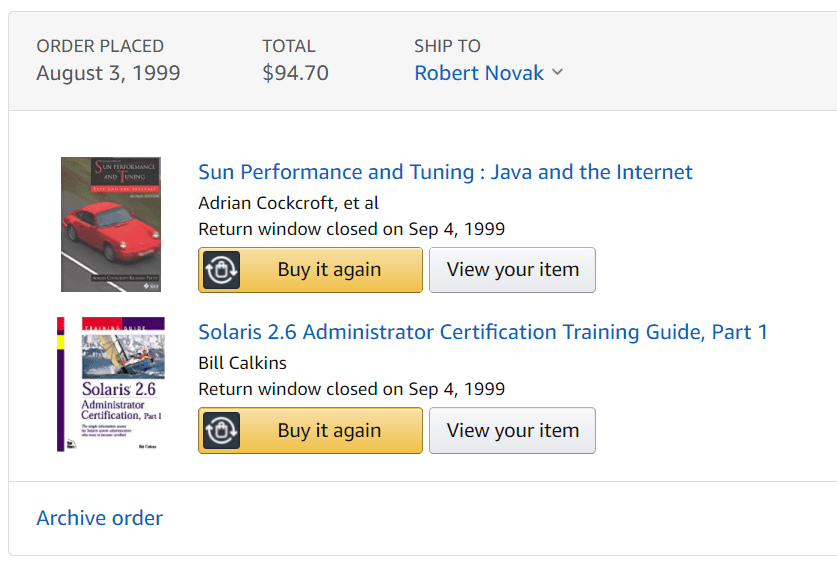View your item for Solaris 2.6 guide
Image resolution: width=837 pixels, height=569 pixels.
(x=512, y=430)
